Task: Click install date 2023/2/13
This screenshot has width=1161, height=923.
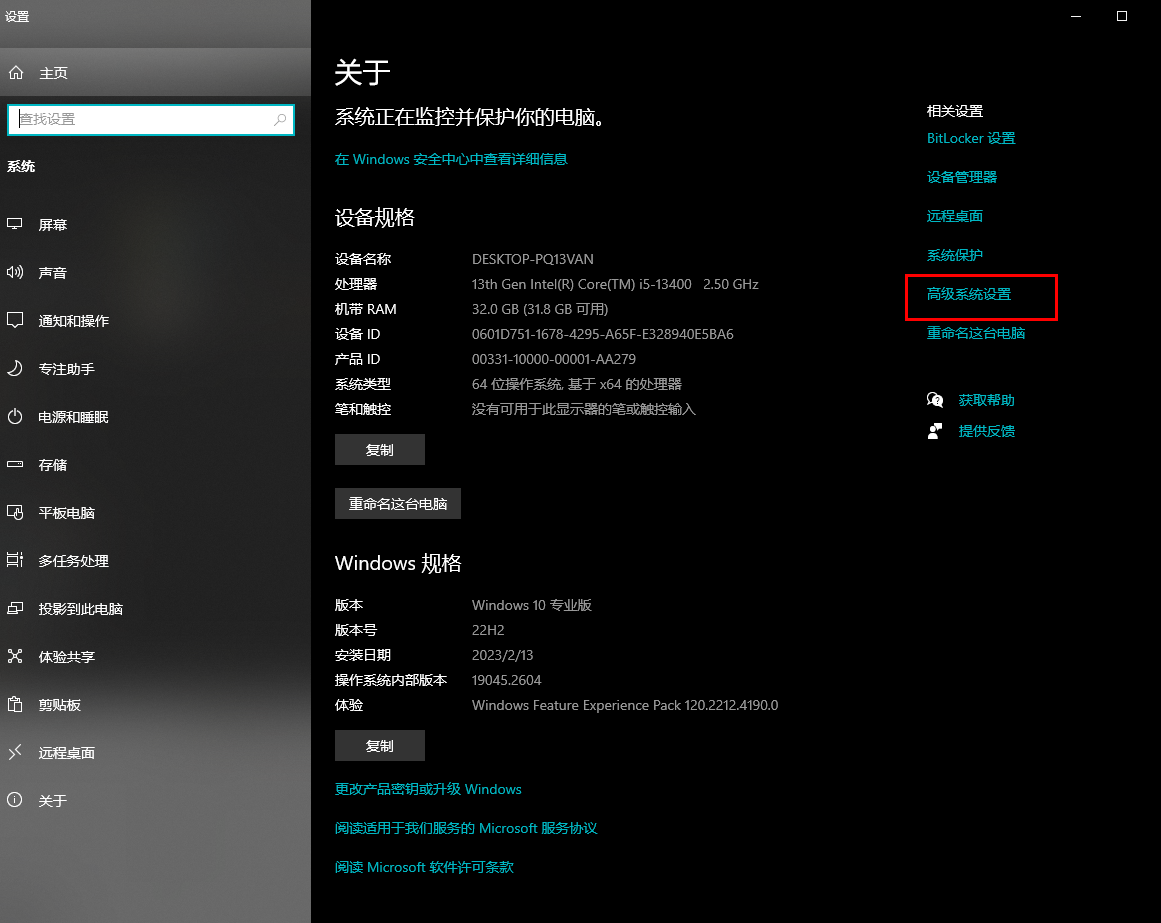Action: pos(502,655)
